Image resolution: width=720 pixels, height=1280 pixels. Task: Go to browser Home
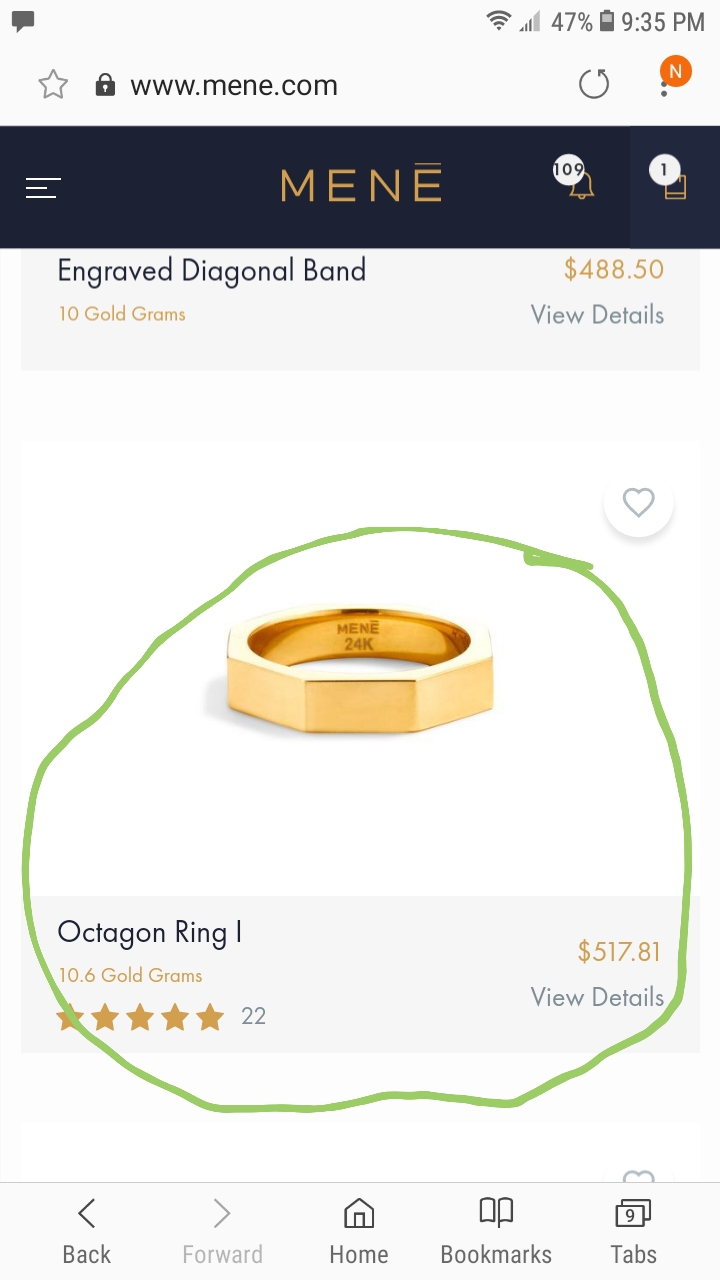coord(359,1231)
